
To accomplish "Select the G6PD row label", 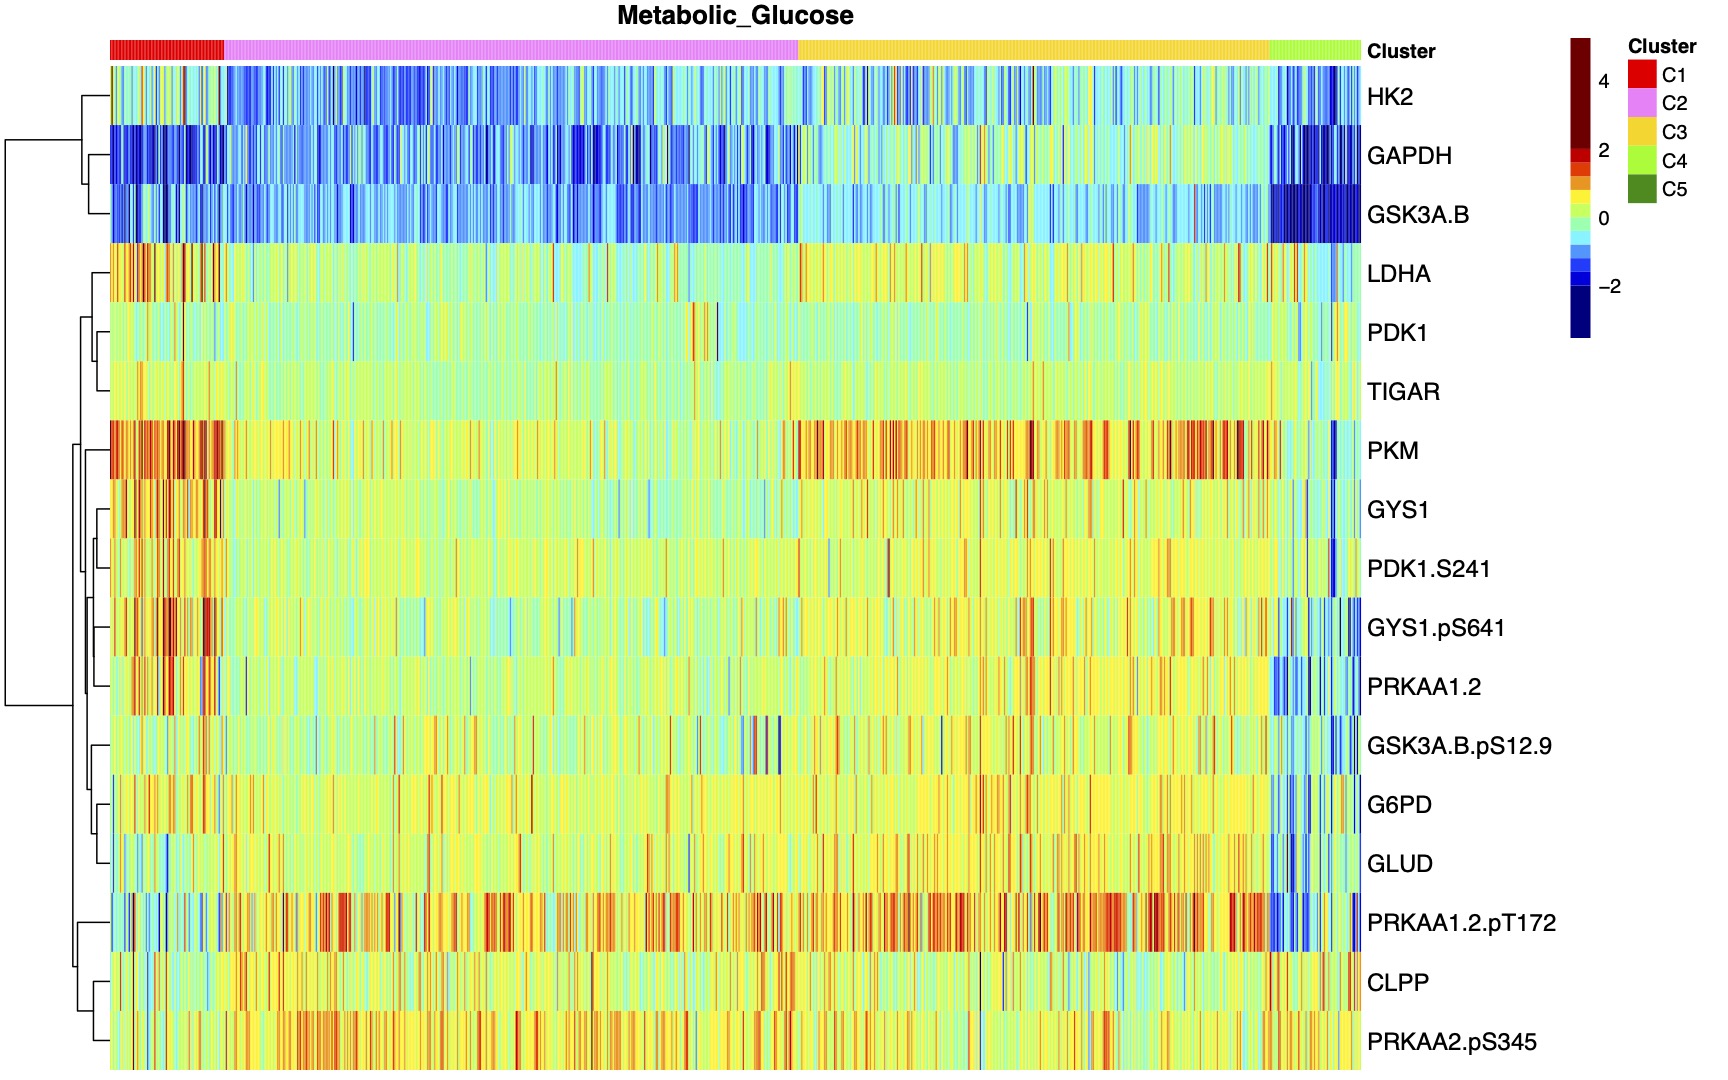I will click(1399, 805).
